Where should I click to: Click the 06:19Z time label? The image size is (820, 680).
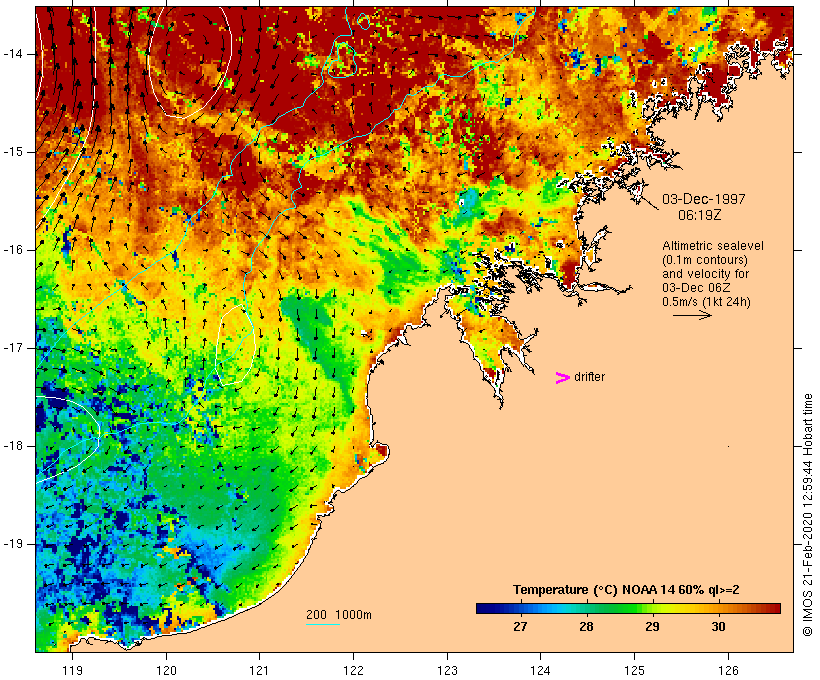[x=700, y=216]
